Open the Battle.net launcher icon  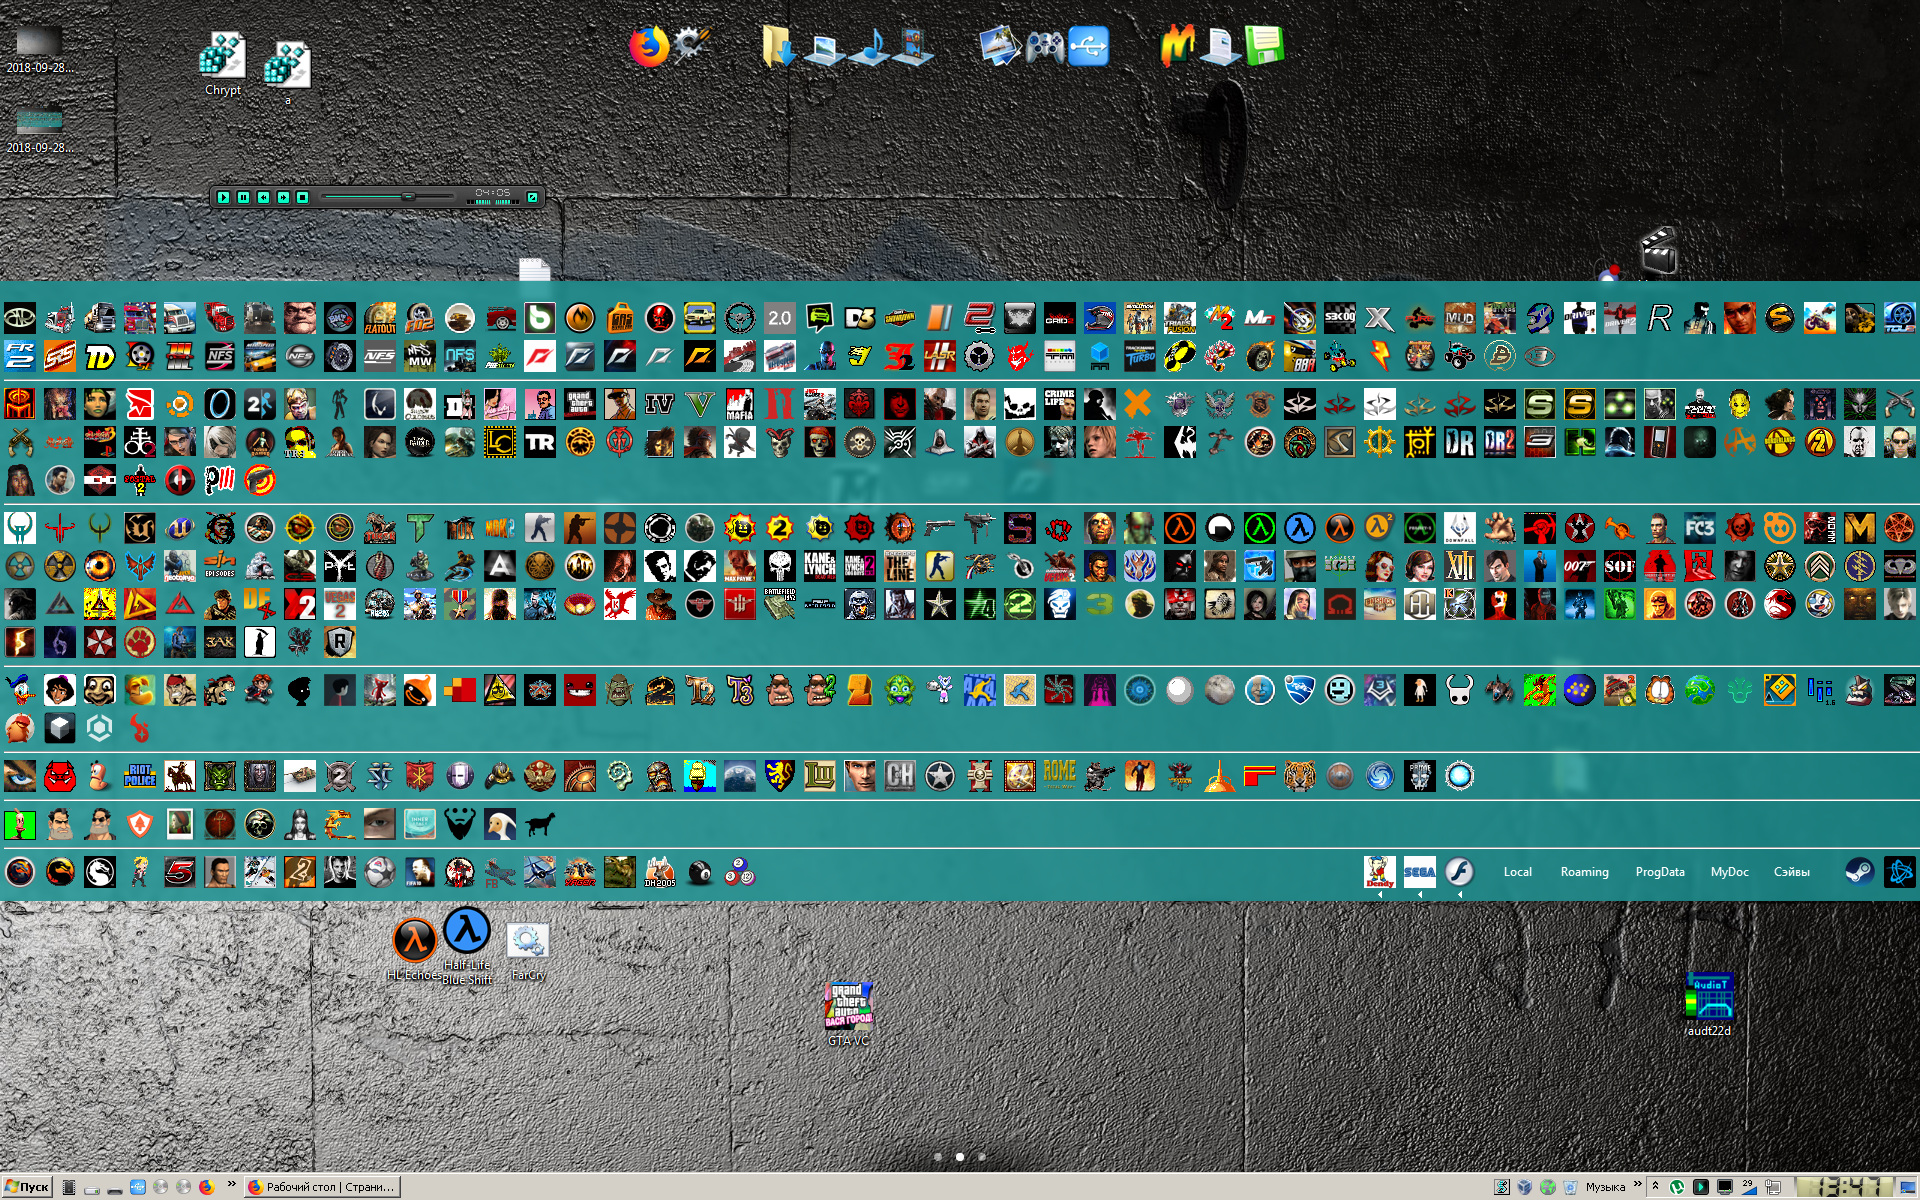(x=1899, y=872)
